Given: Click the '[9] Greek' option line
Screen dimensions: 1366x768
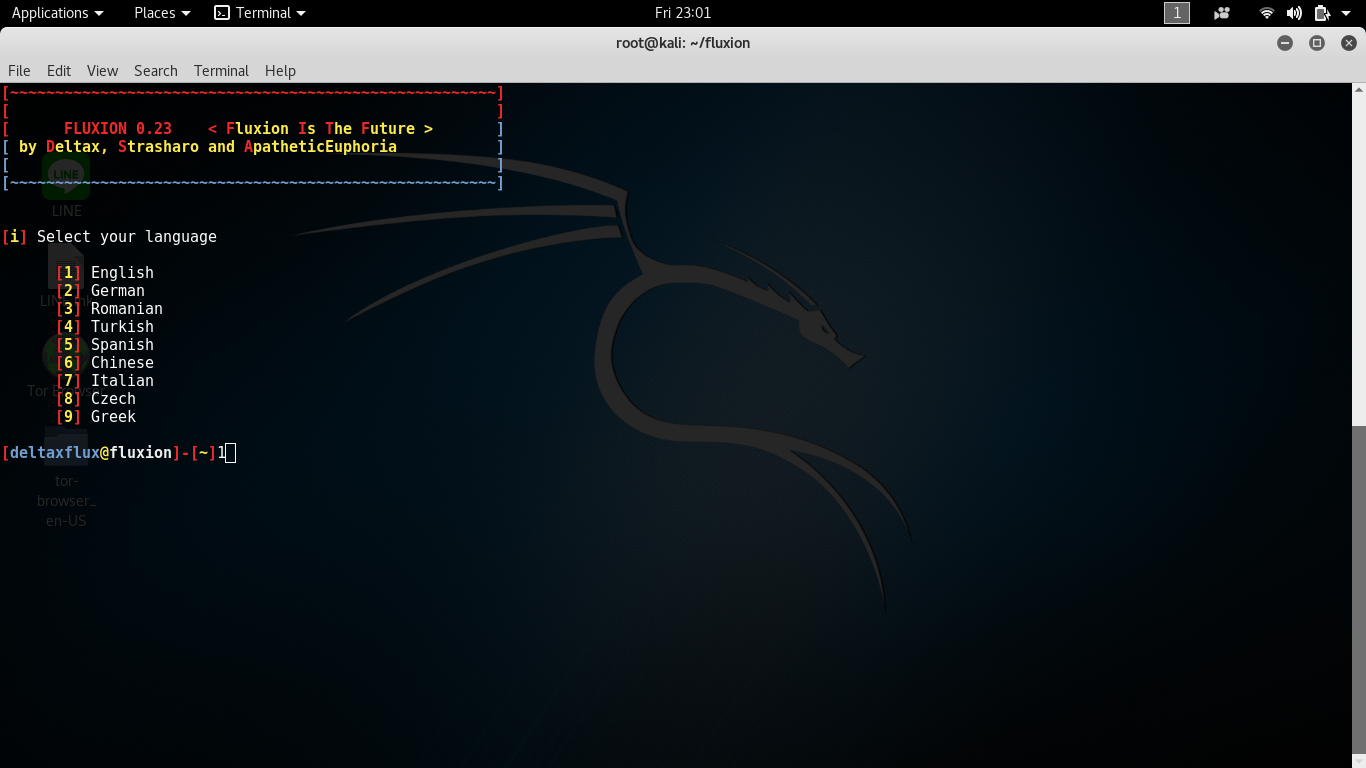Looking at the screenshot, I should pyautogui.click(x=96, y=417).
